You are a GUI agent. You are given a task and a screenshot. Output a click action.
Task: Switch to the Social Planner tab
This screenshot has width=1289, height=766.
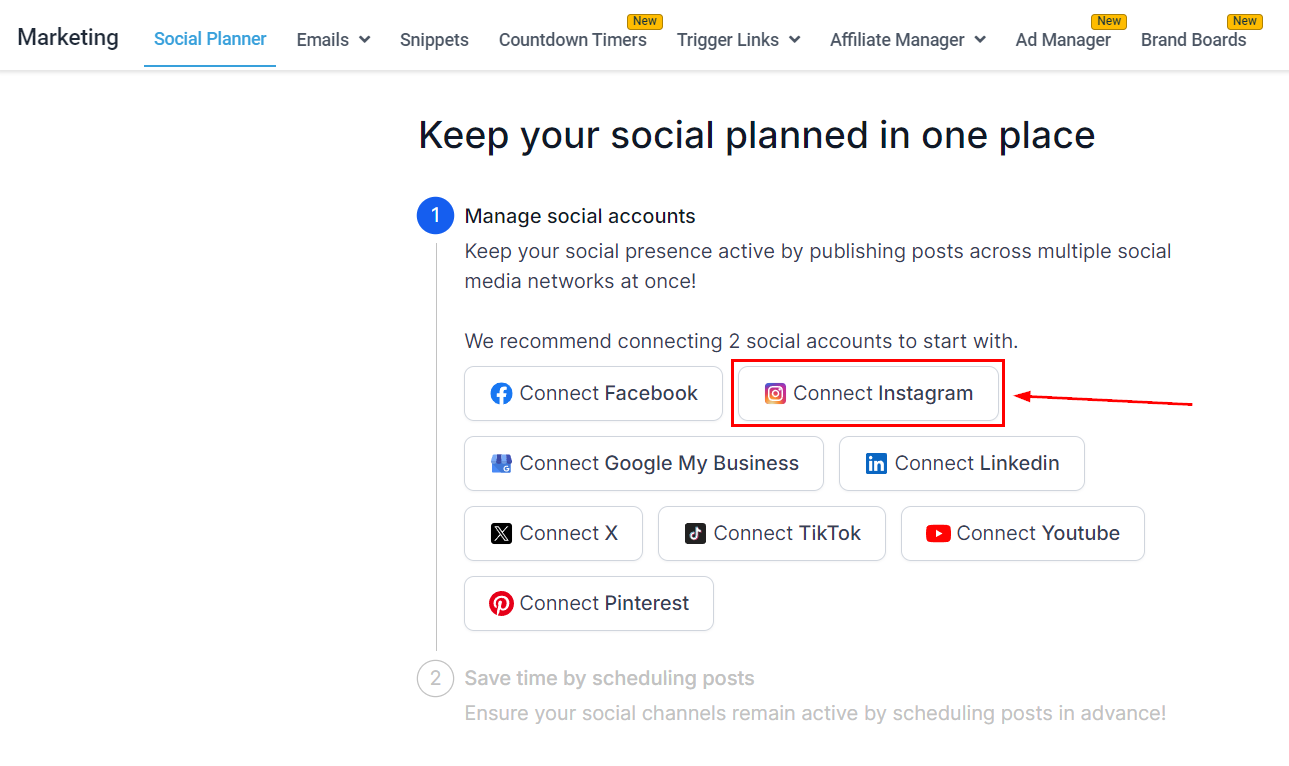[x=210, y=40]
